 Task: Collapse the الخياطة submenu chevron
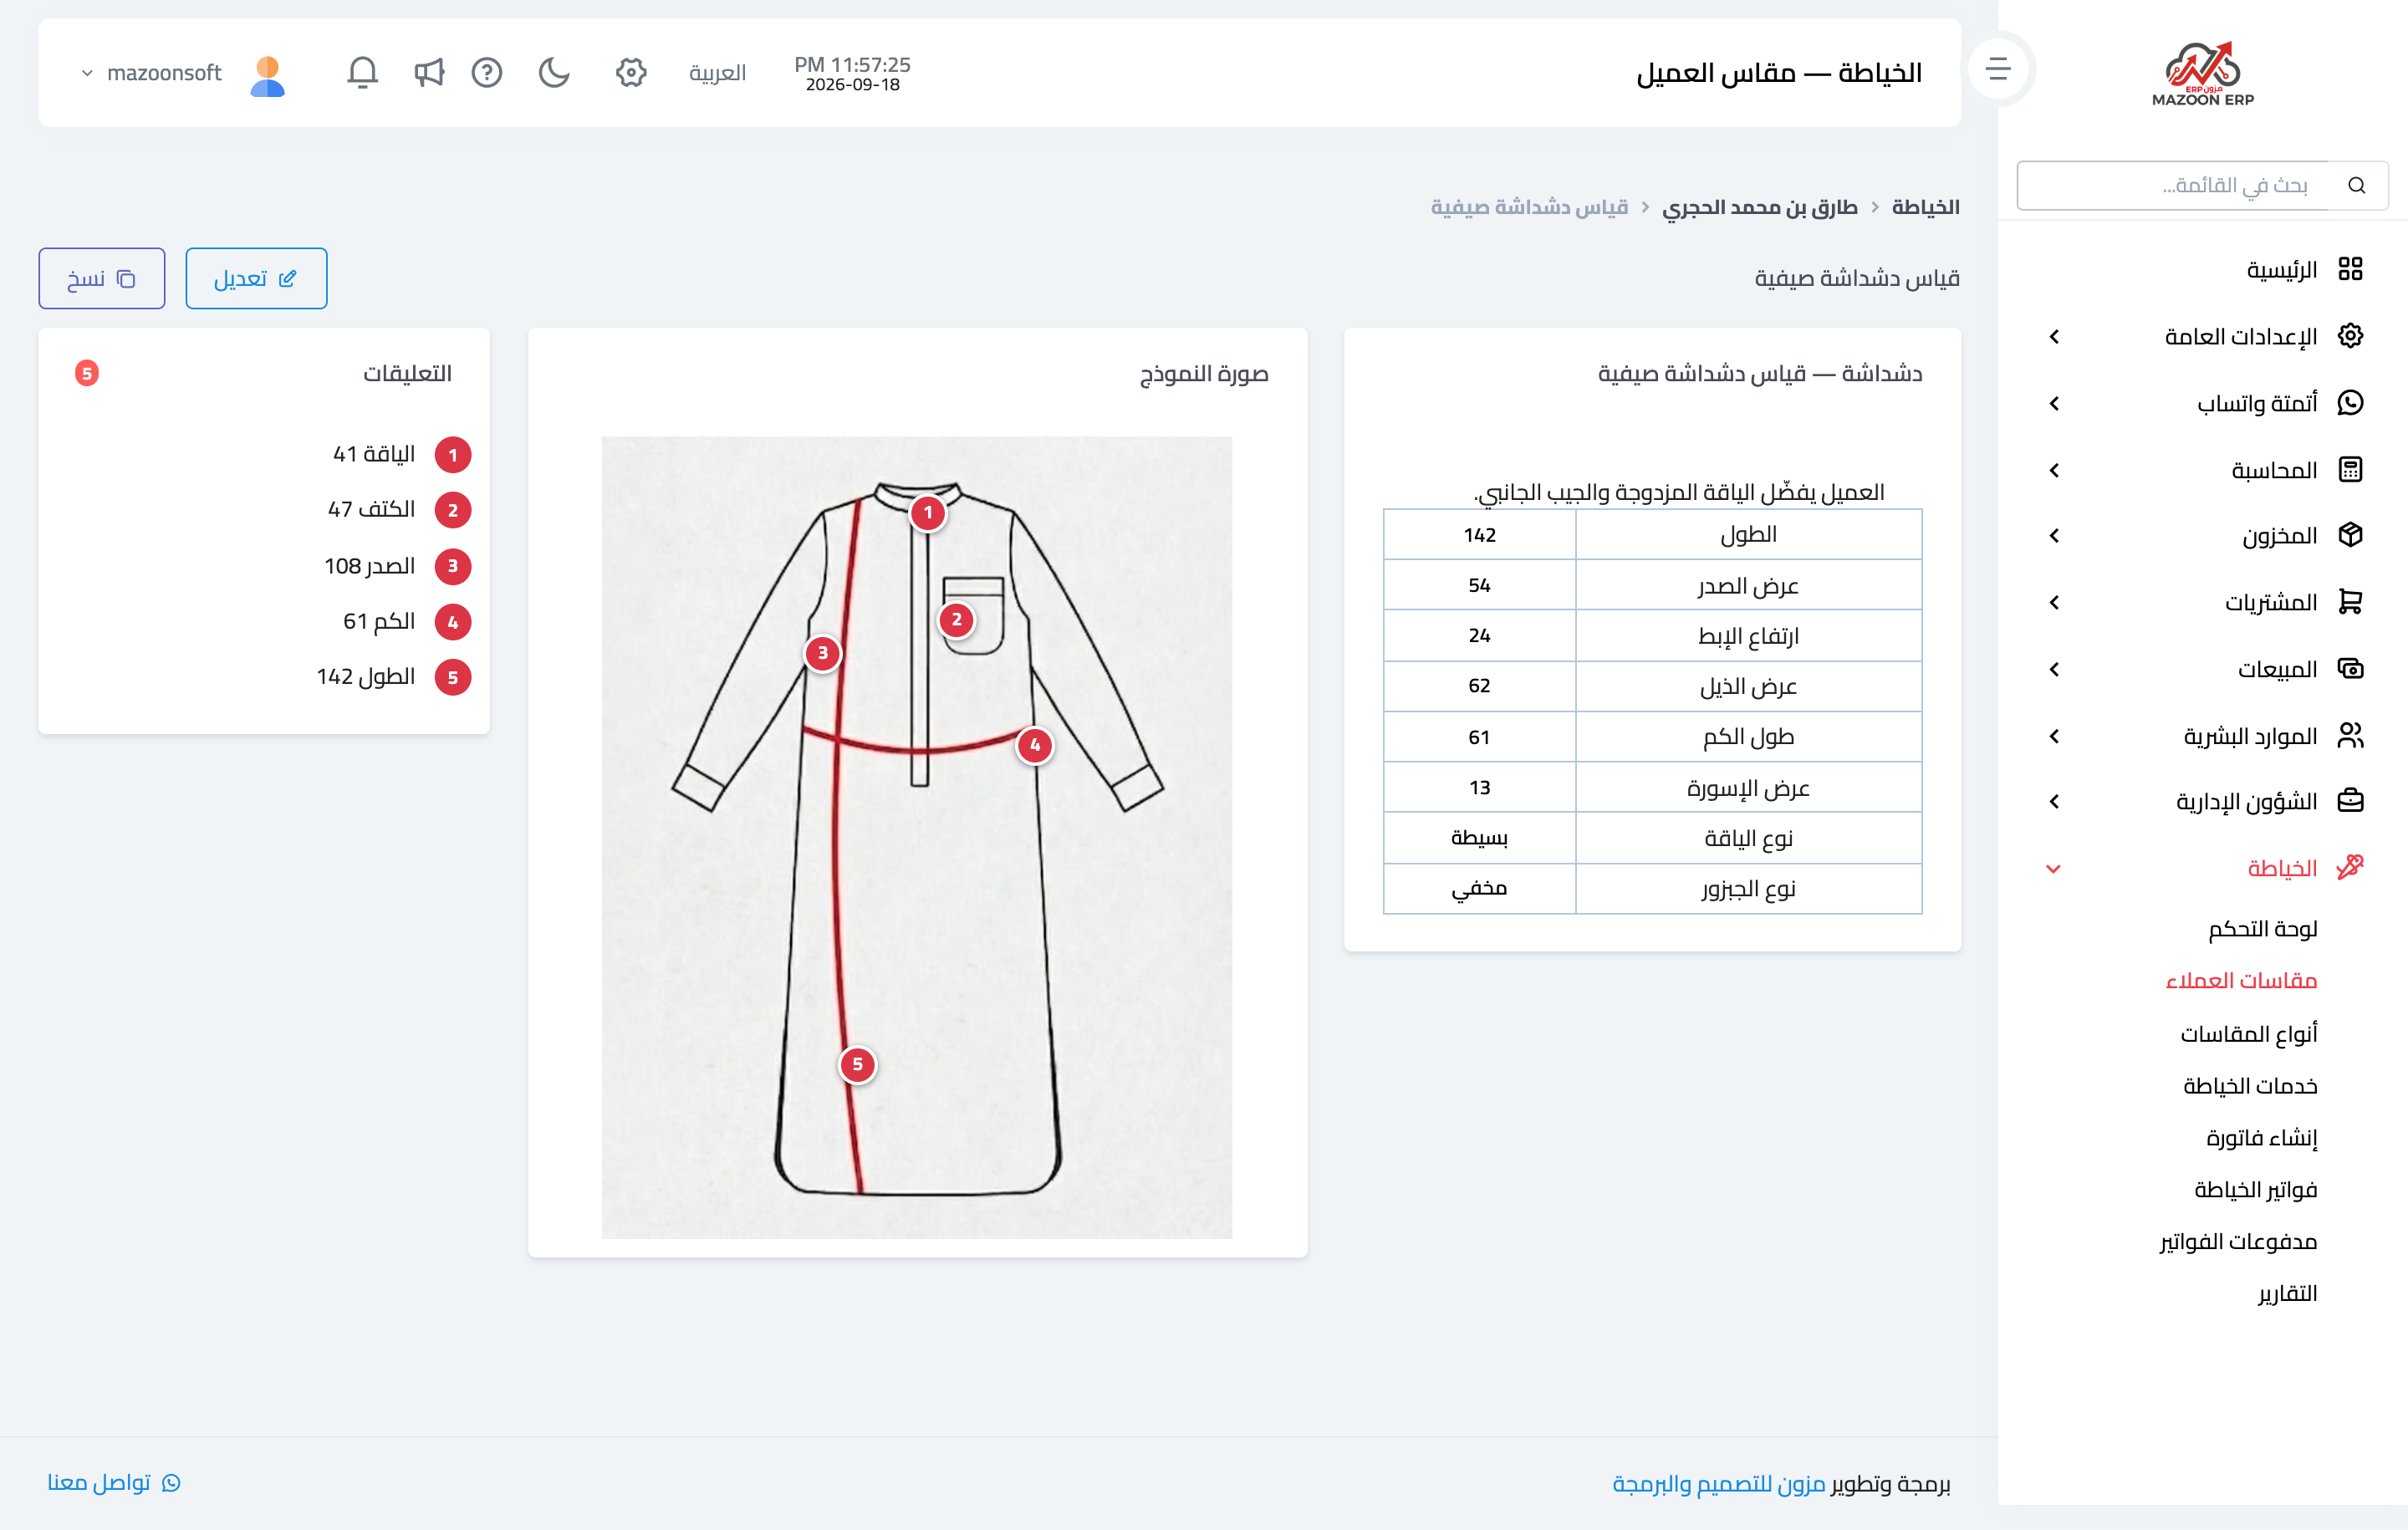[2054, 869]
